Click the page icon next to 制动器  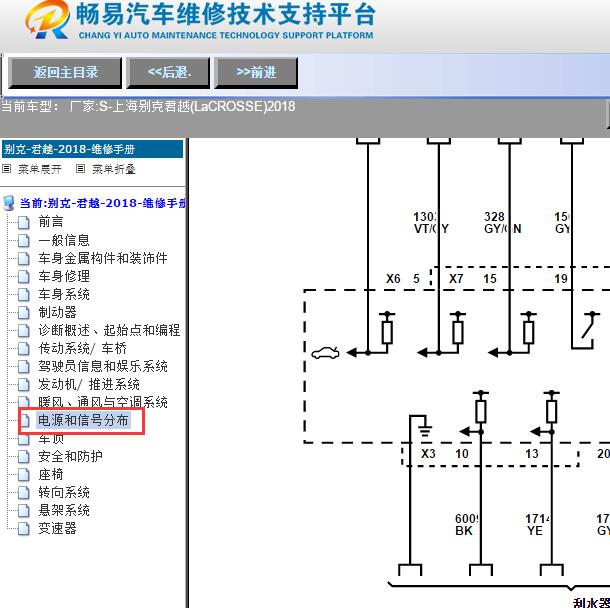pos(24,313)
